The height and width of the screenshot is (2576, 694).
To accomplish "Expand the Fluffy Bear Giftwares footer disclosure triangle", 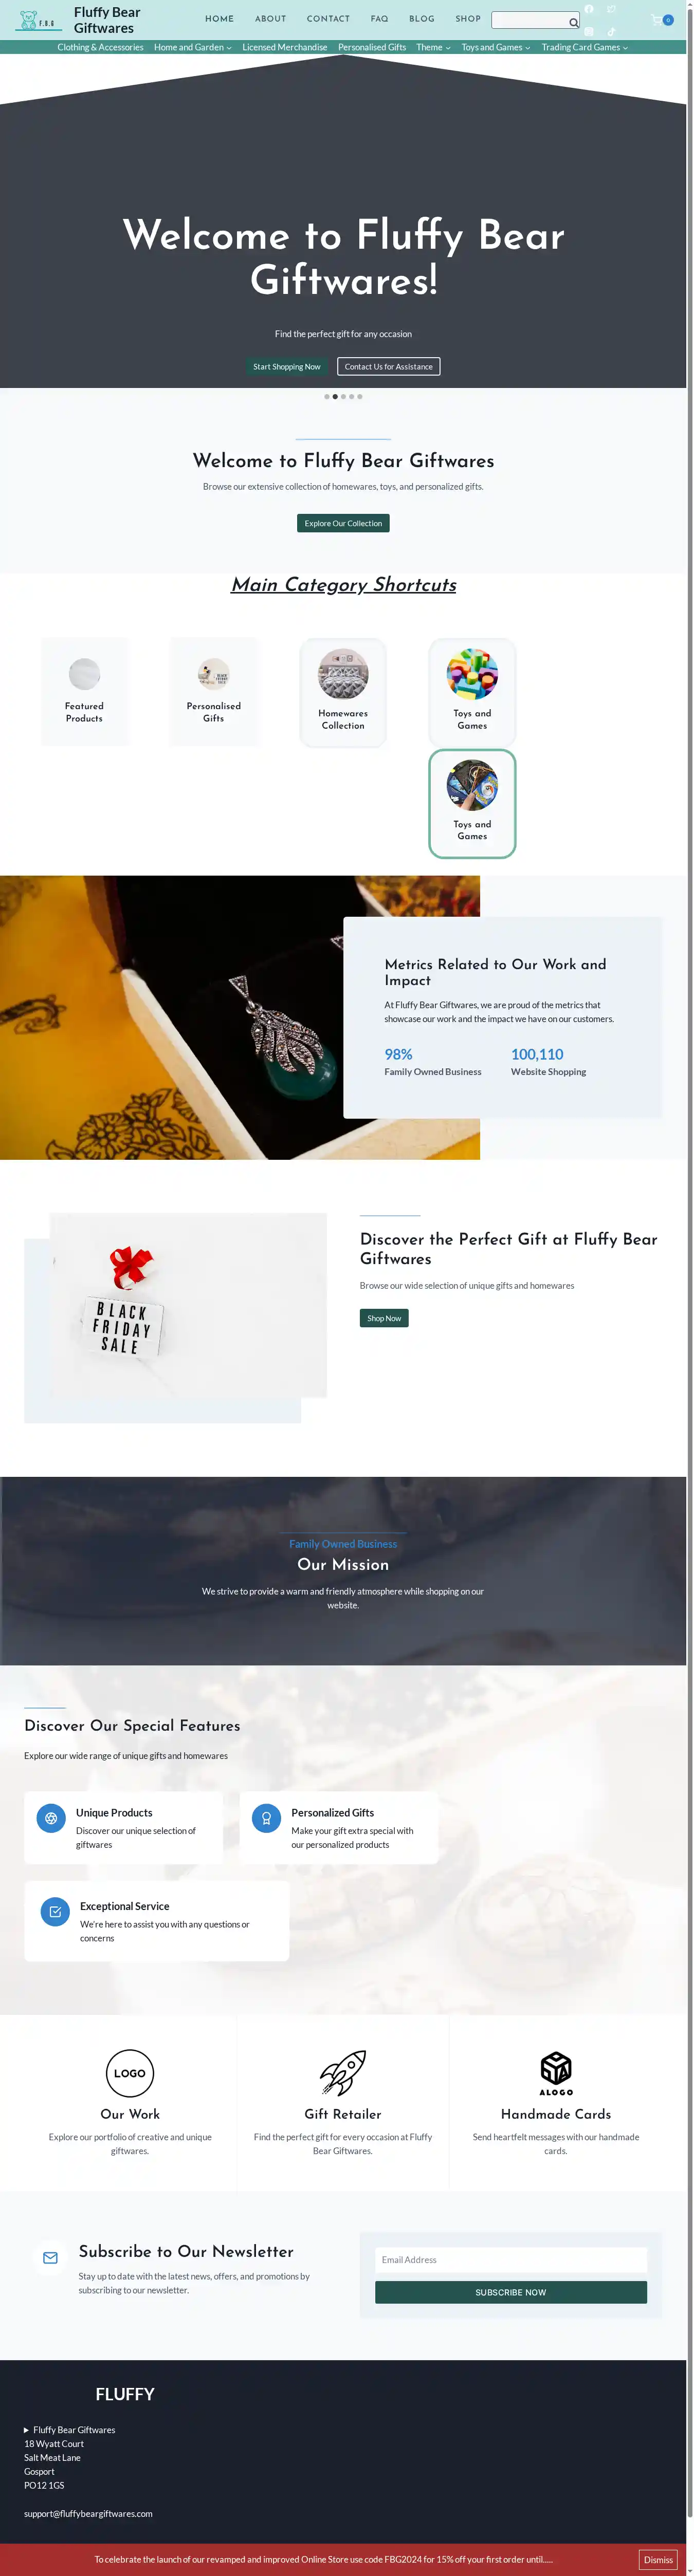I will tap(27, 2430).
